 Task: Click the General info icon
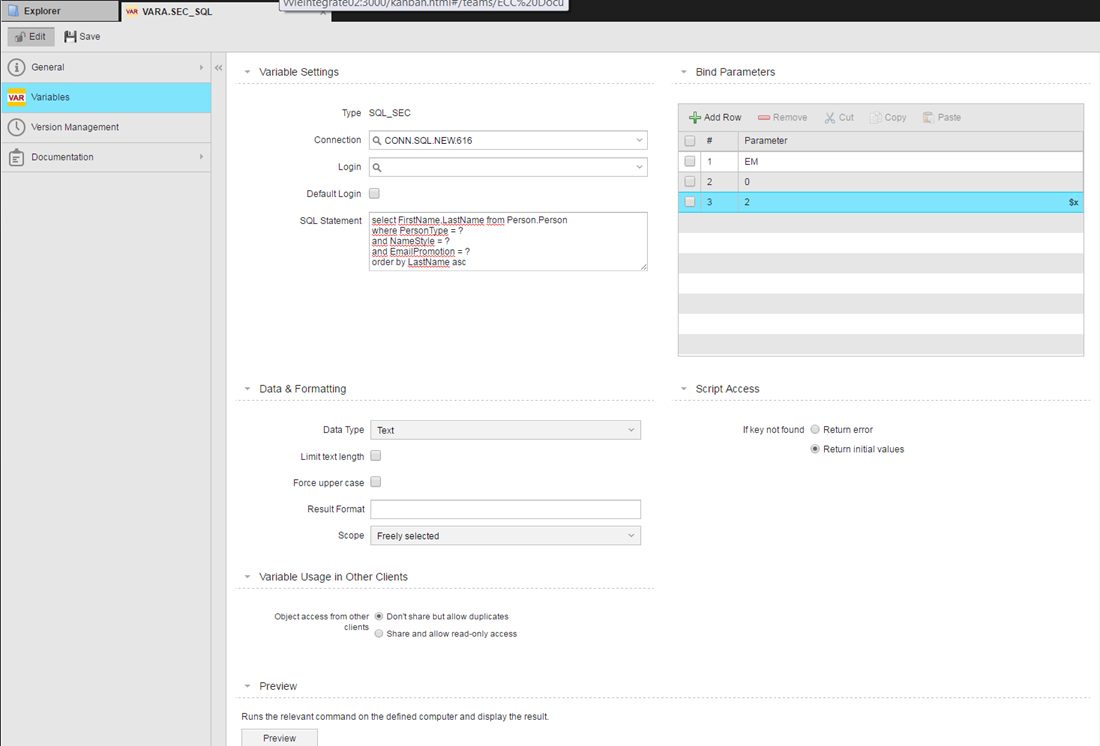(16, 67)
